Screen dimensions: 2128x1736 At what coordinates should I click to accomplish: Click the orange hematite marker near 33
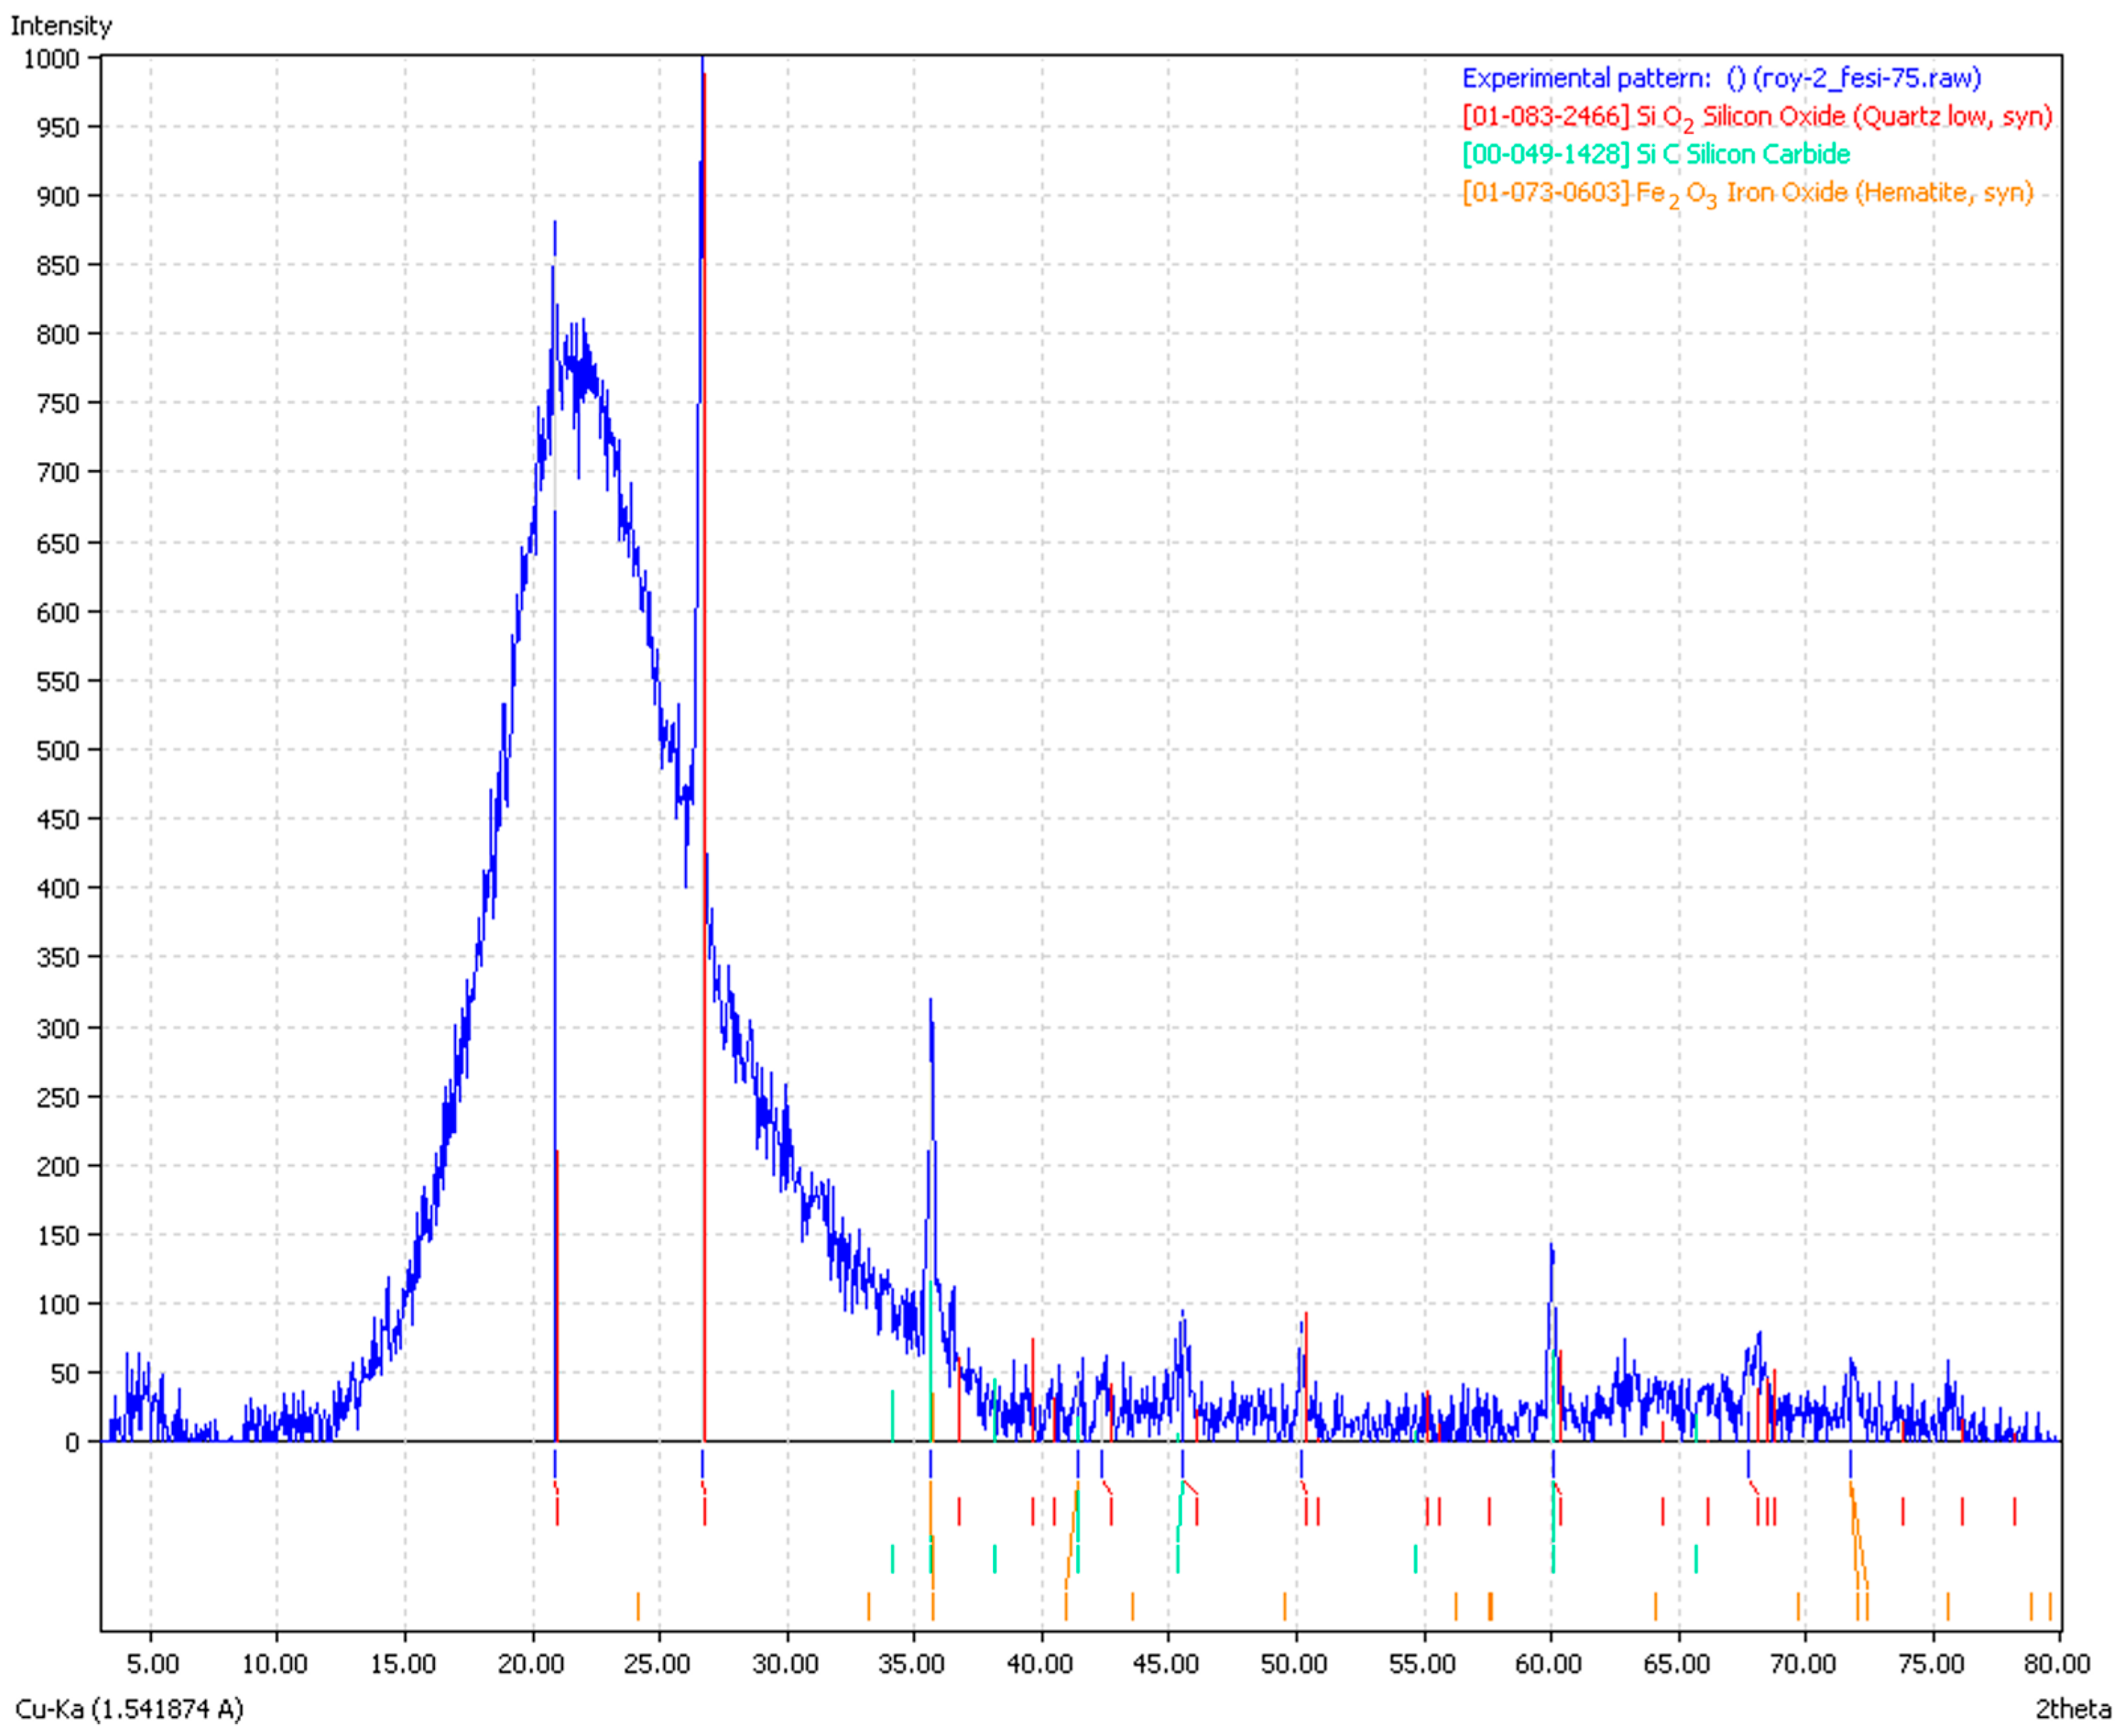(x=868, y=1606)
